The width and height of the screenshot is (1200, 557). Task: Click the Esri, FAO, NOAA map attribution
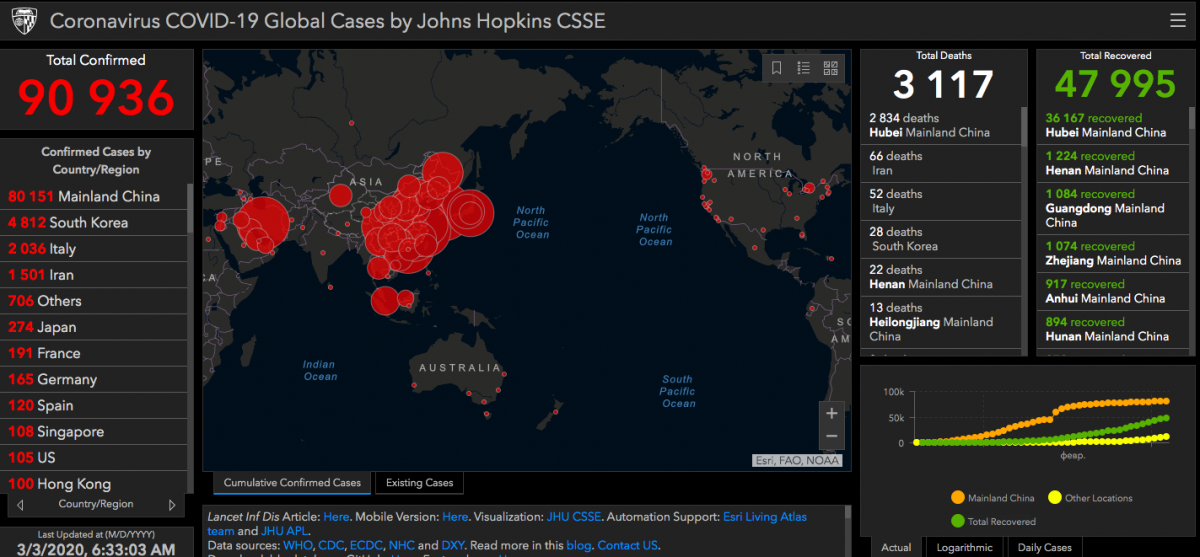pyautogui.click(x=797, y=461)
